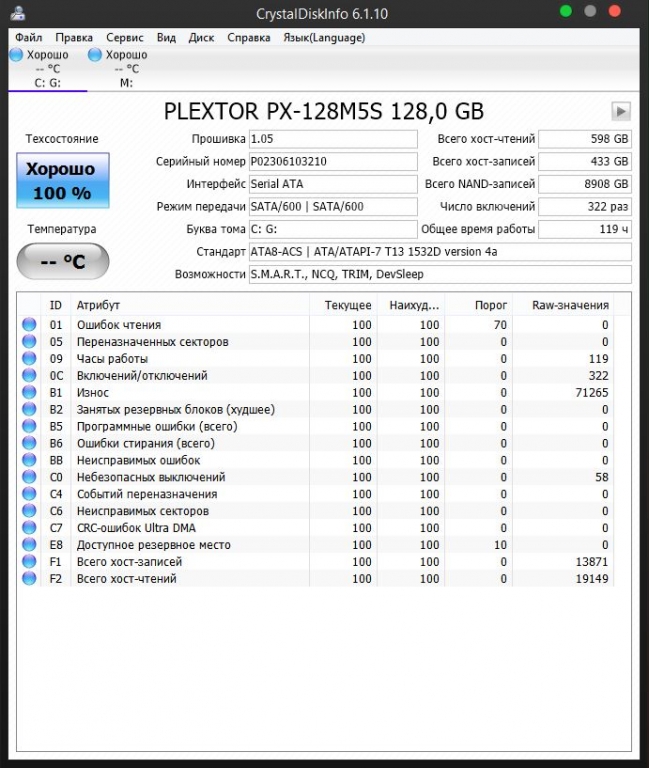Click the Наихуд... column header
The image size is (649, 768).
(411, 305)
